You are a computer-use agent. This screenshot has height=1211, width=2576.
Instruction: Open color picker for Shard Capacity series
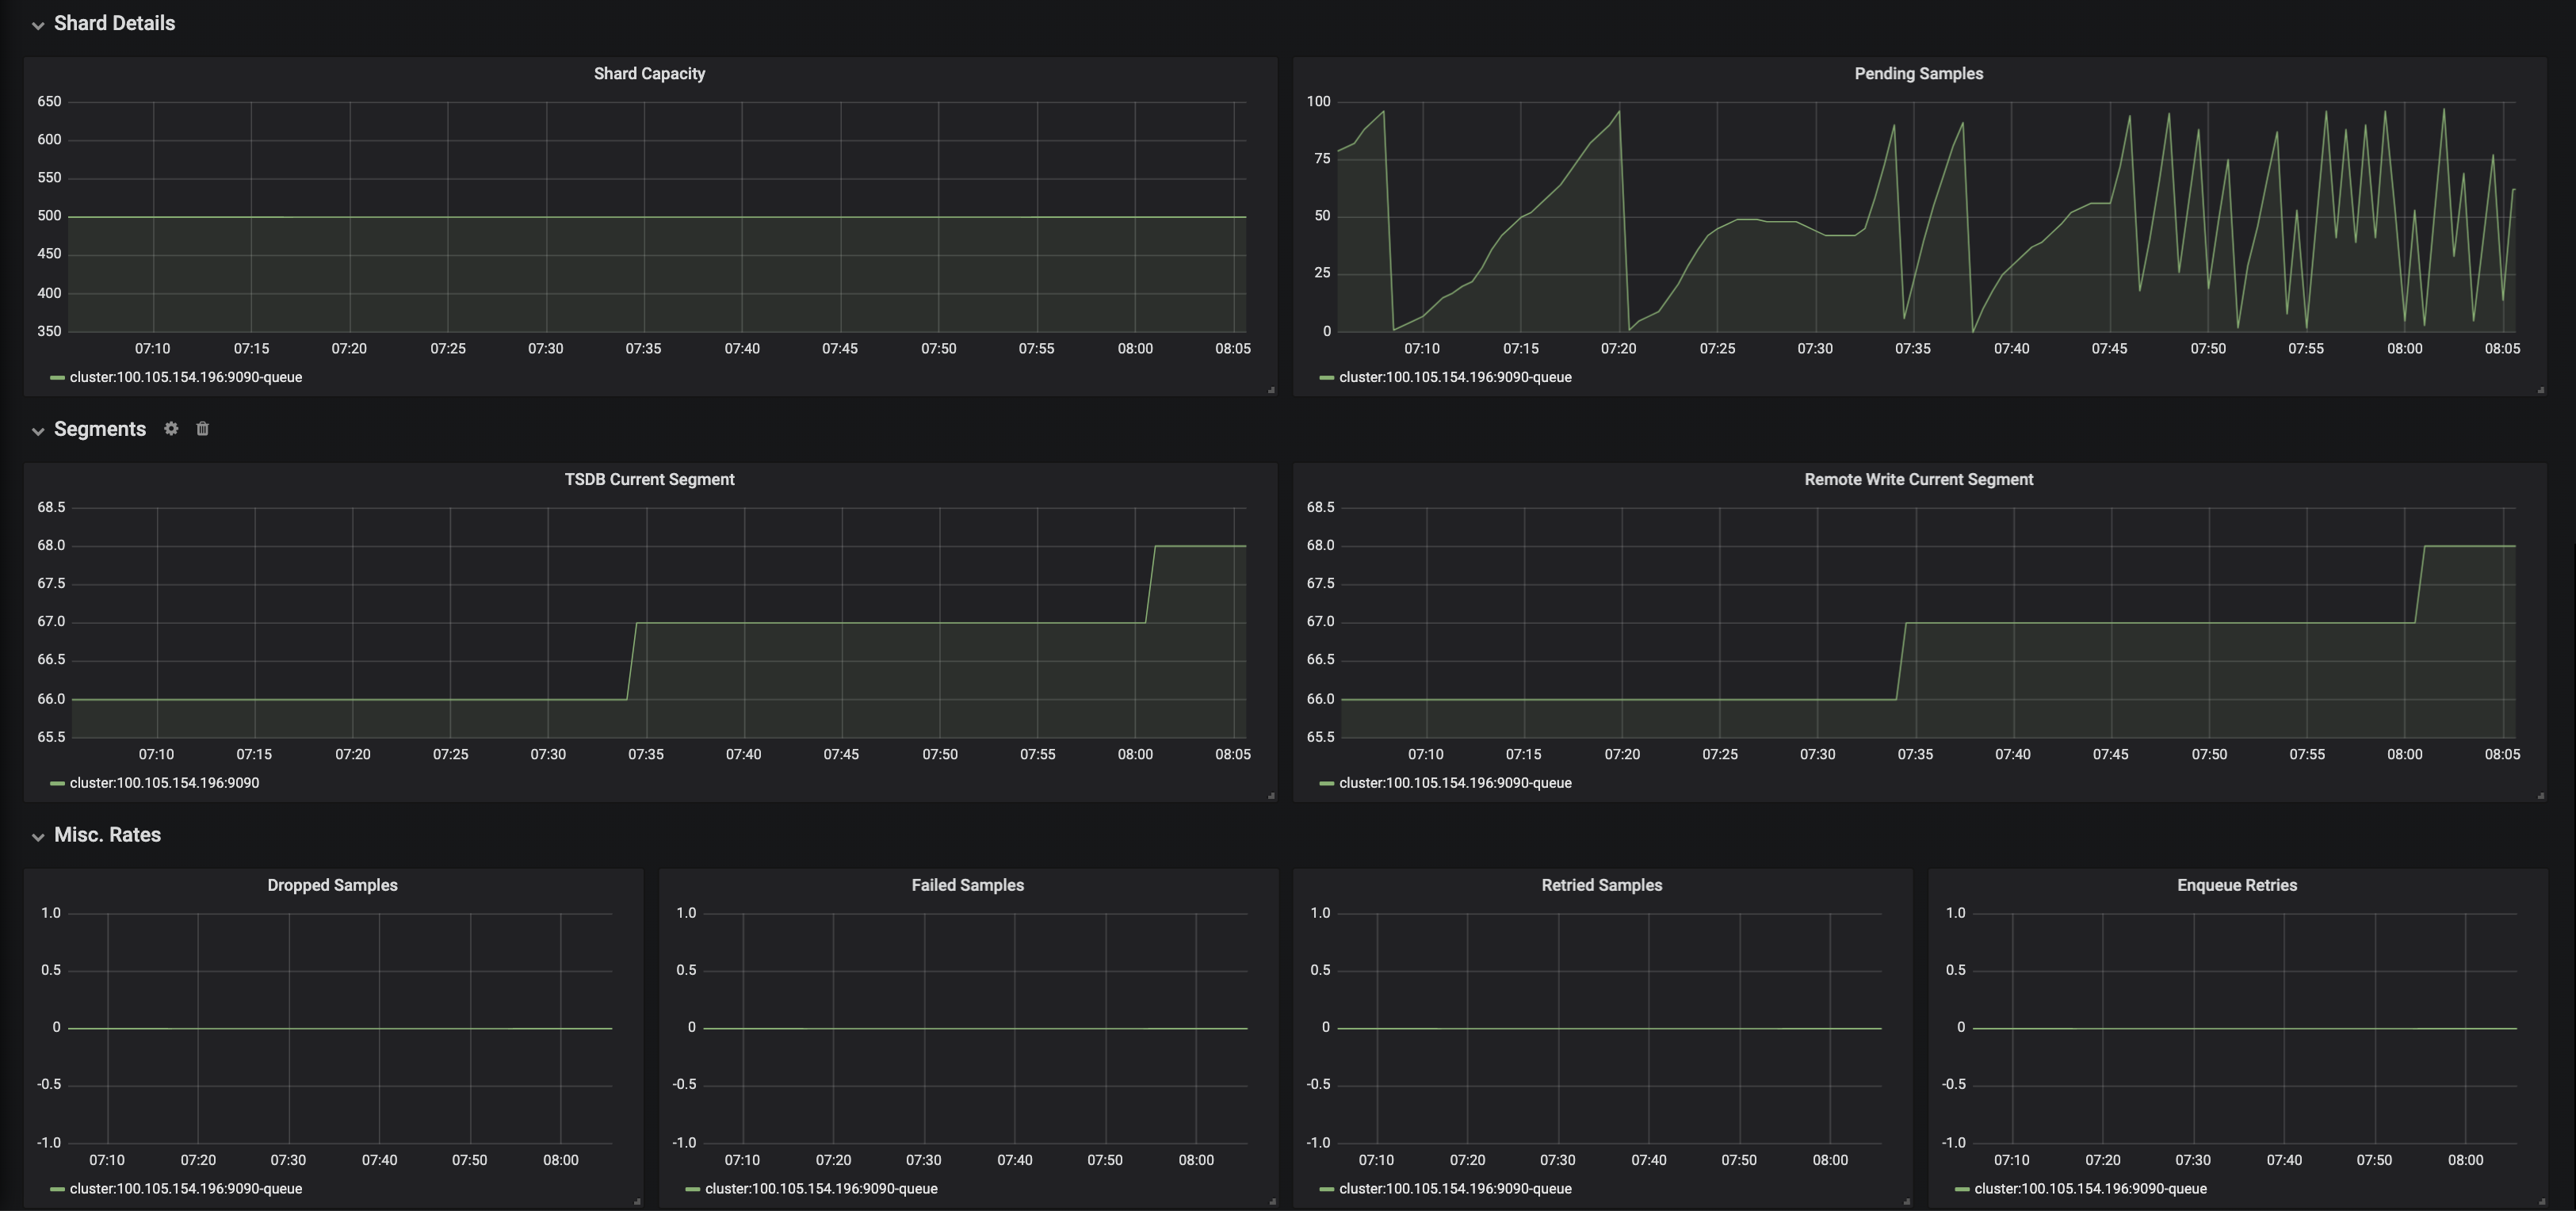coord(57,378)
